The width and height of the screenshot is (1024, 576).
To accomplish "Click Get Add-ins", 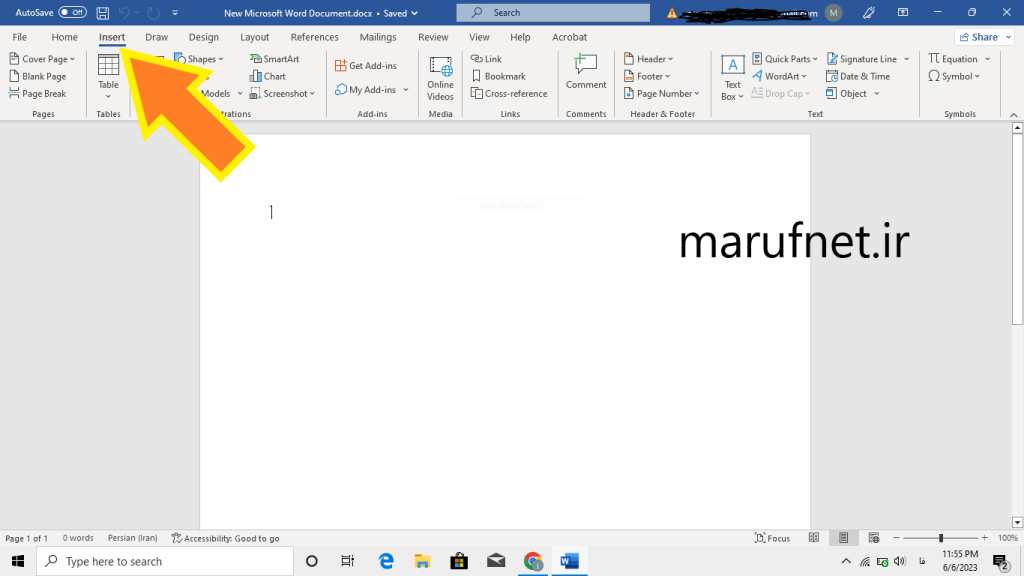I will click(x=365, y=66).
